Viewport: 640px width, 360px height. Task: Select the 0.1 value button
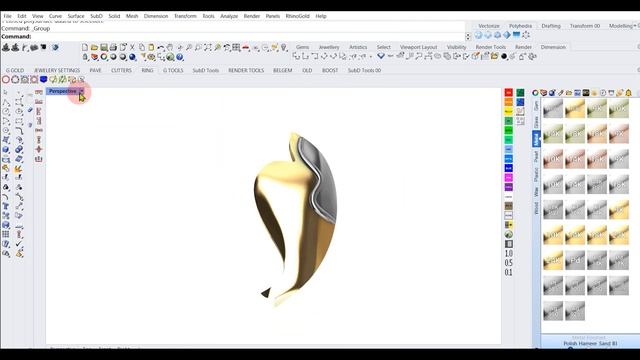(x=509, y=272)
